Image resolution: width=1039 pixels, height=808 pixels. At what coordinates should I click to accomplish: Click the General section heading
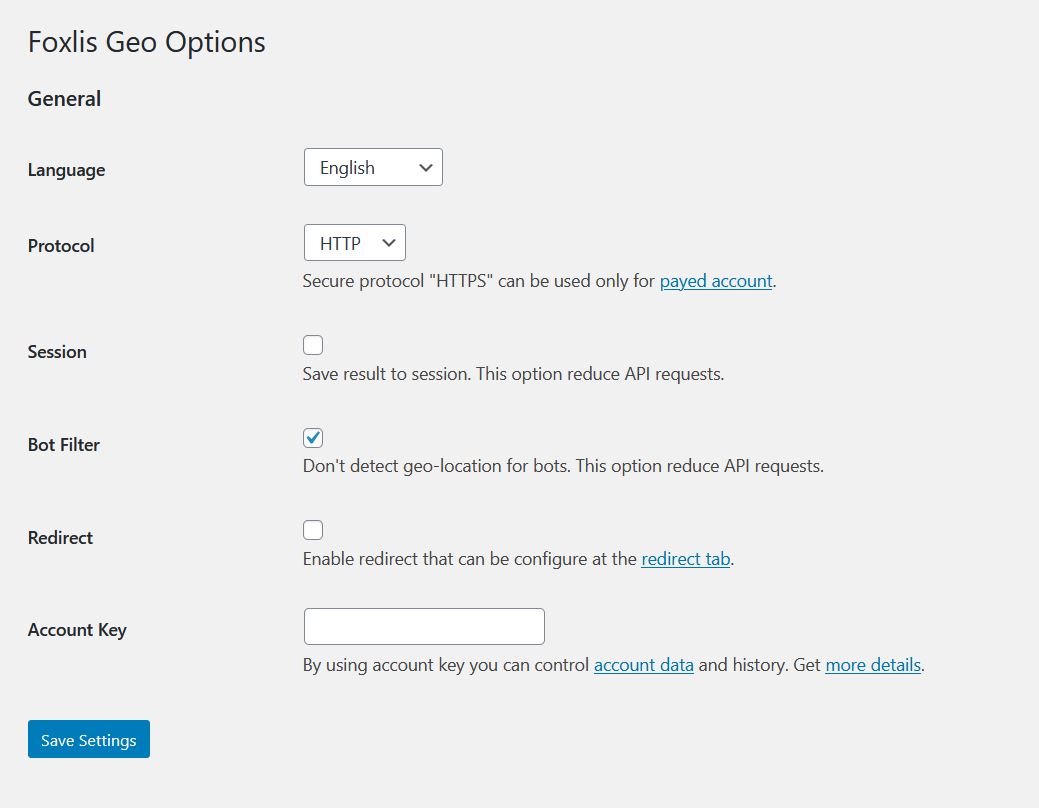tap(64, 99)
